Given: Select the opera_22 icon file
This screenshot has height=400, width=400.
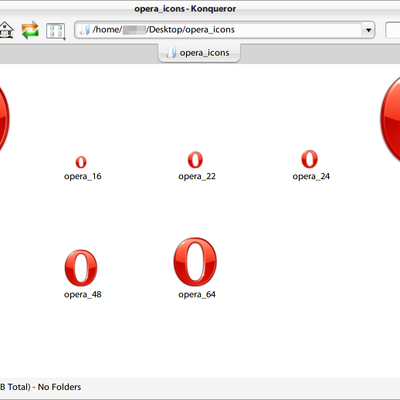Looking at the screenshot, I should point(195,160).
